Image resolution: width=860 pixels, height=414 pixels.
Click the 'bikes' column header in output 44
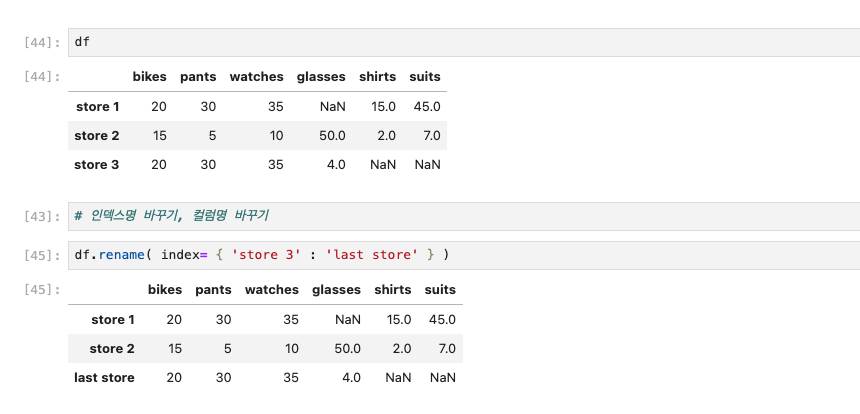(x=149, y=77)
